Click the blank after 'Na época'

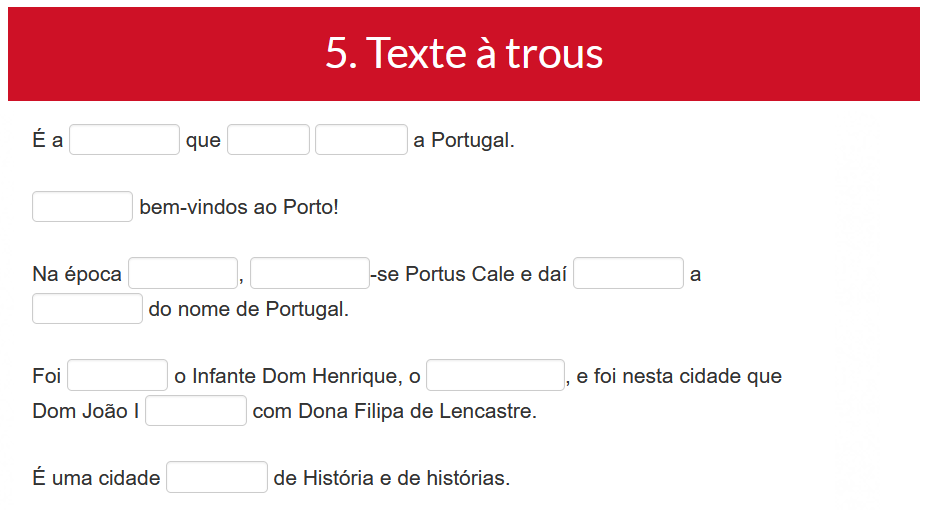tap(183, 273)
